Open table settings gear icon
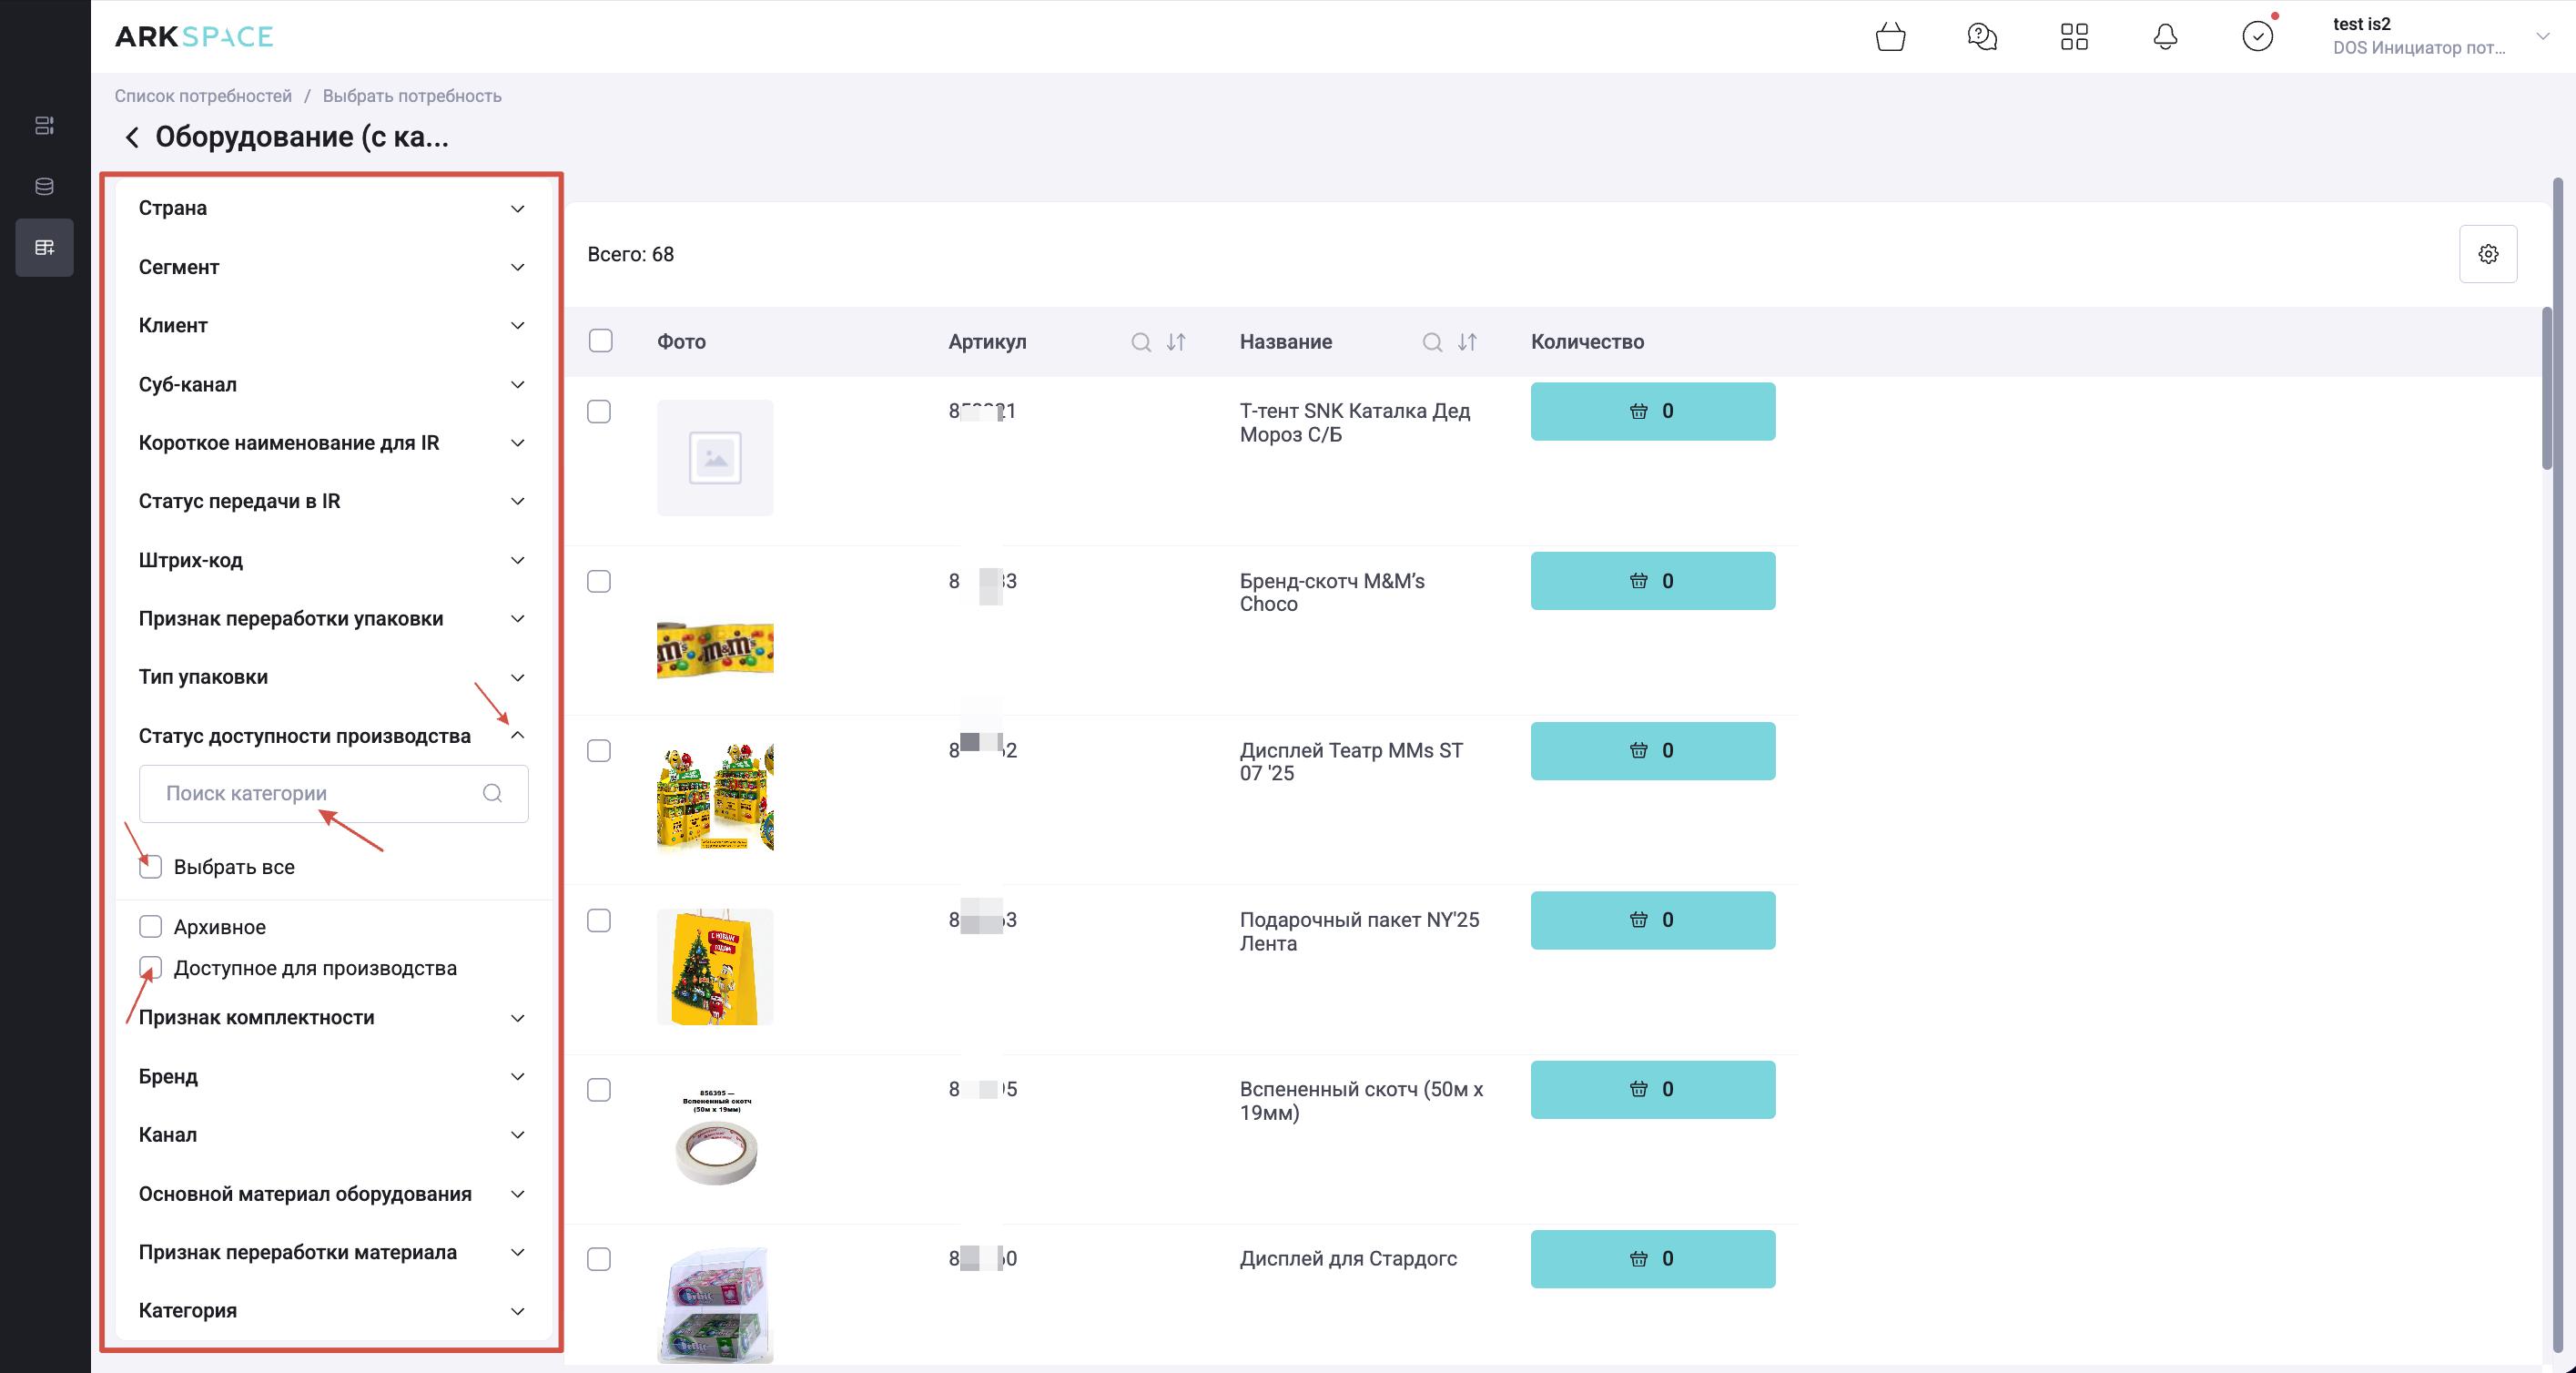Viewport: 2576px width, 1373px height. (x=2488, y=254)
